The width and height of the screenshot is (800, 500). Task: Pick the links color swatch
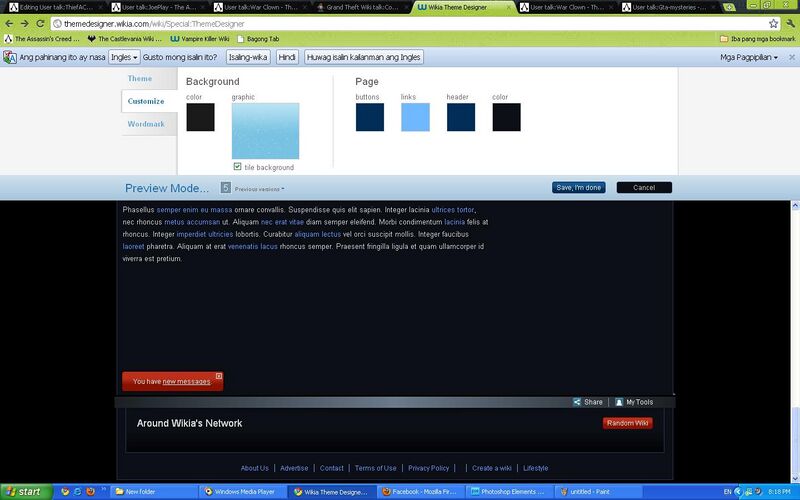pyautogui.click(x=415, y=117)
